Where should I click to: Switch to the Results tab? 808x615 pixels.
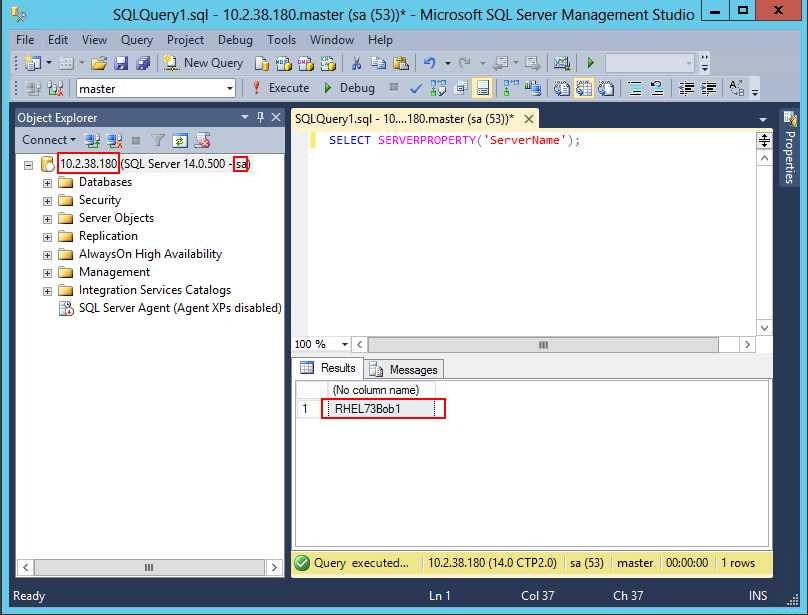328,368
